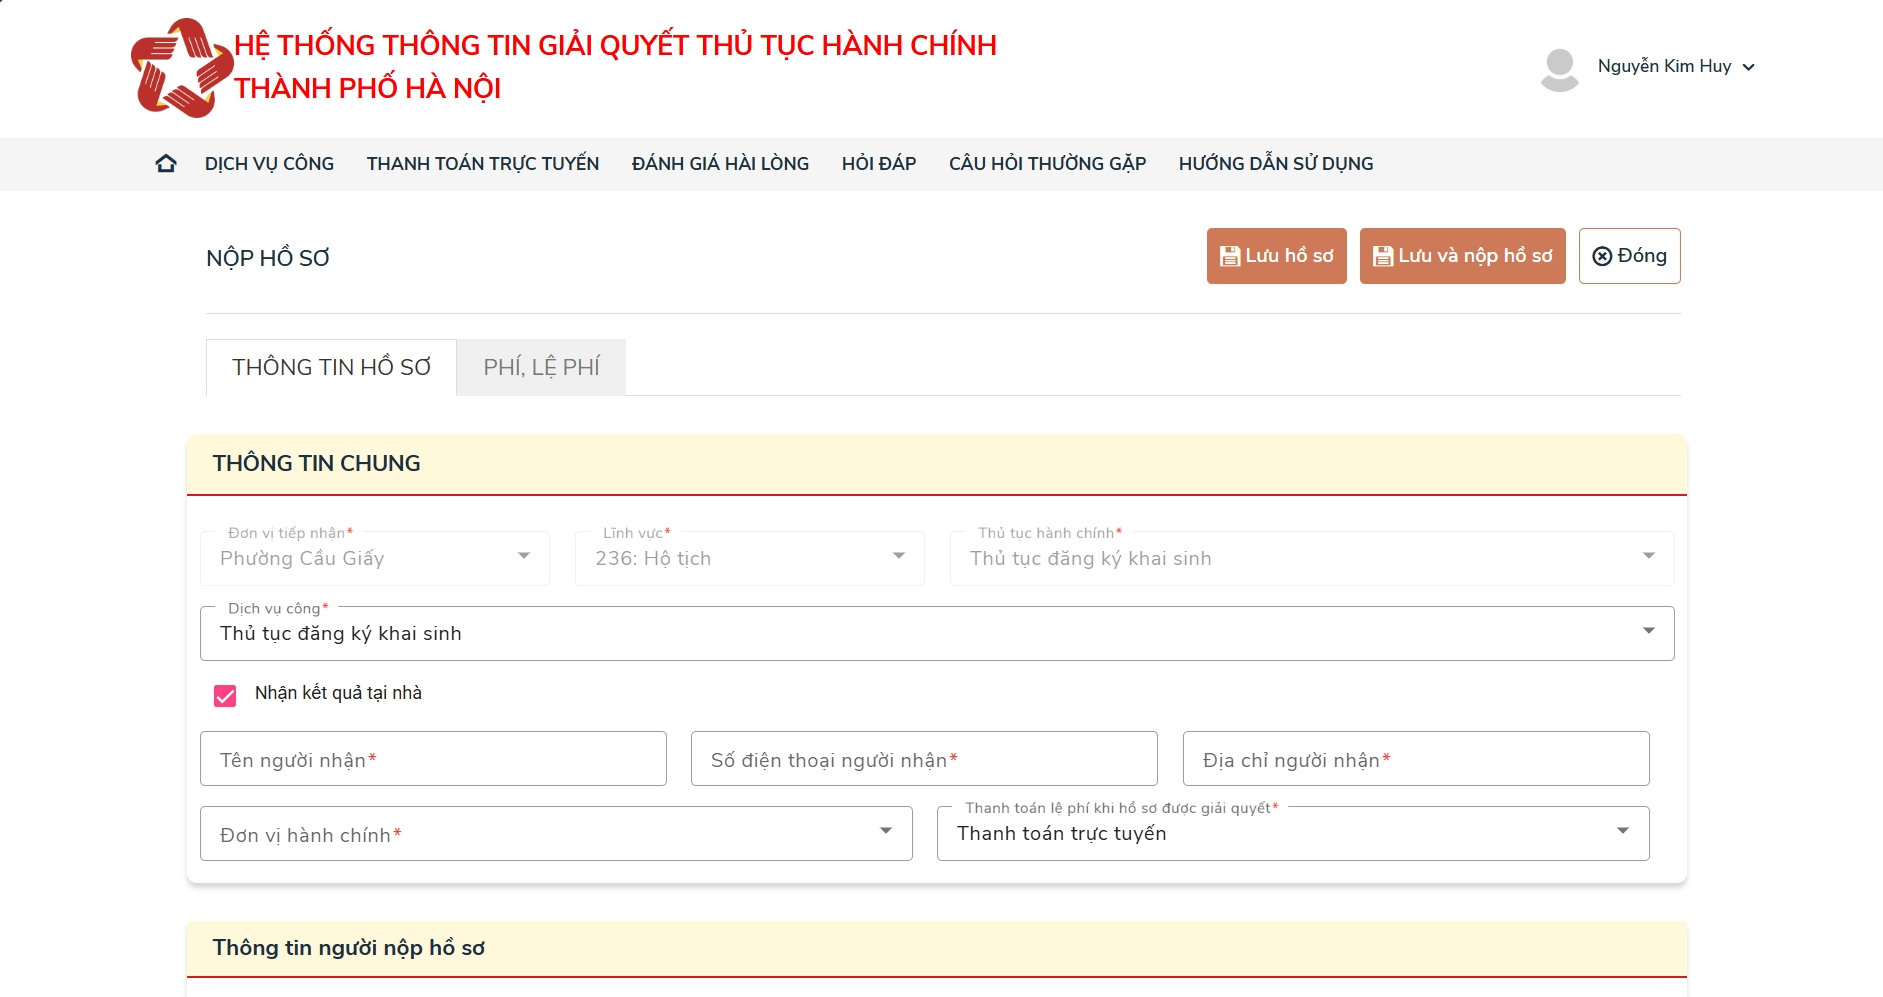Image resolution: width=1883 pixels, height=997 pixels.
Task: Go to 'THANH TOÁN TRỰC TUYẾN' menu
Action: (483, 164)
